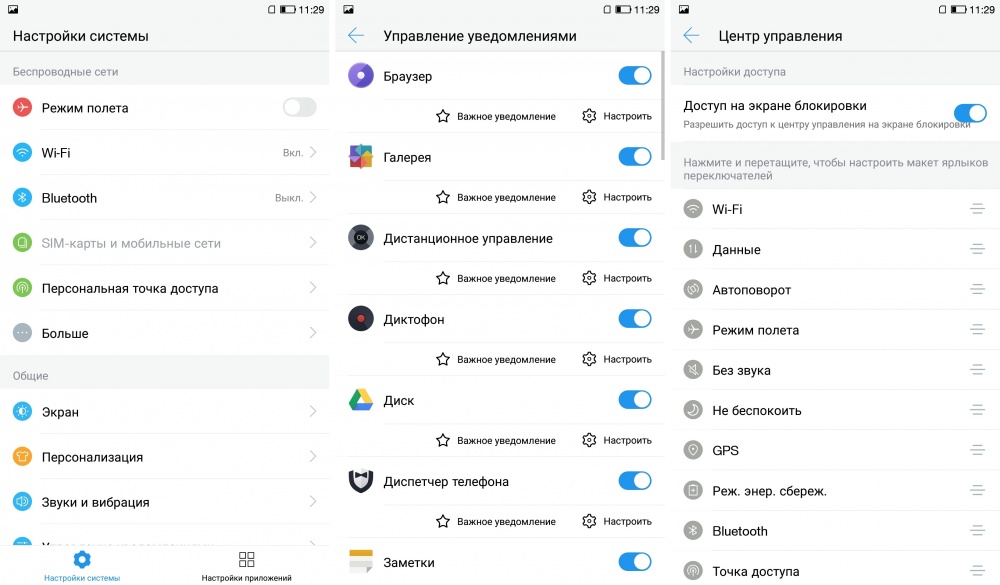This screenshot has width=1000, height=585.
Task: Select the Настройки системы bottom tab
Action: coord(82,566)
